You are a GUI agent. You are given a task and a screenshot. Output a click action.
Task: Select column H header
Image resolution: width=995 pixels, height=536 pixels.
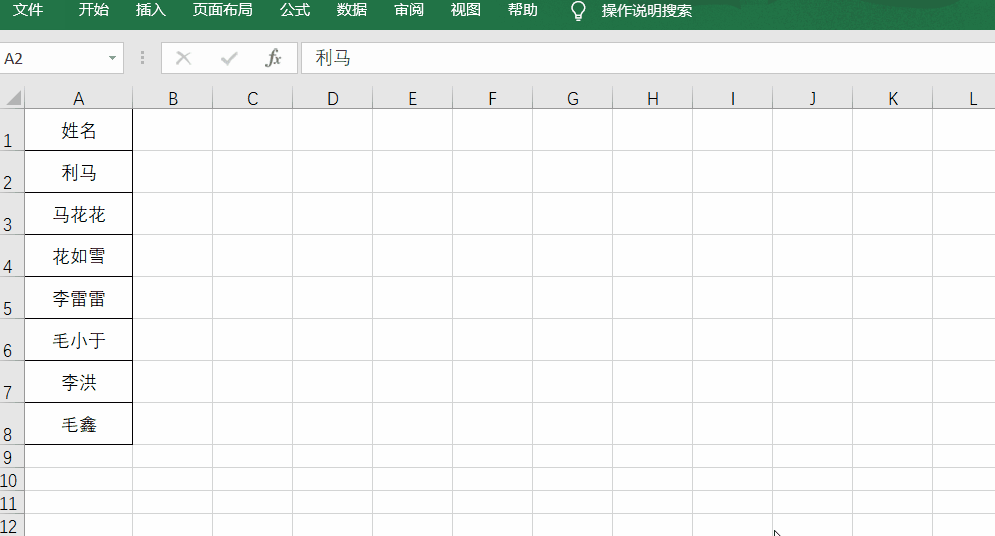coord(652,98)
